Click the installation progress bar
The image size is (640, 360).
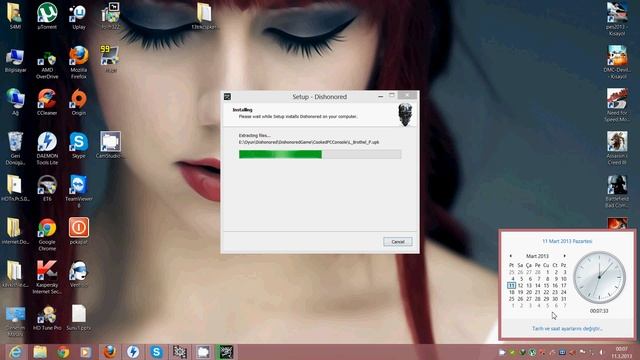point(320,154)
